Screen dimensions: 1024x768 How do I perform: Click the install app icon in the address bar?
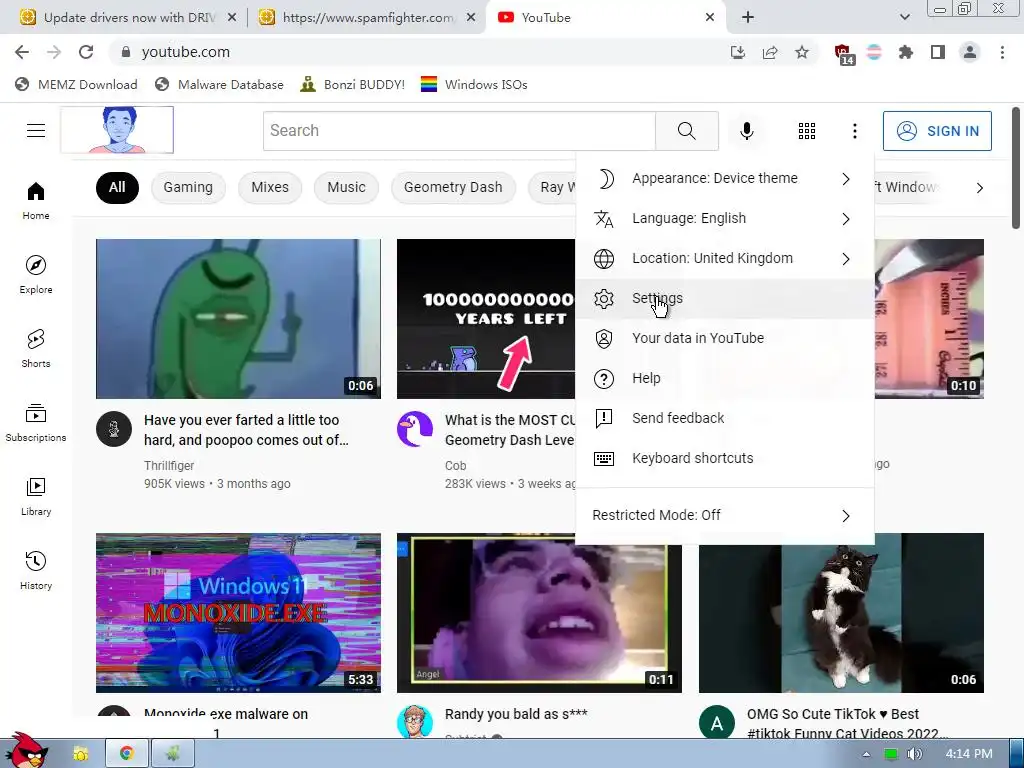(738, 52)
